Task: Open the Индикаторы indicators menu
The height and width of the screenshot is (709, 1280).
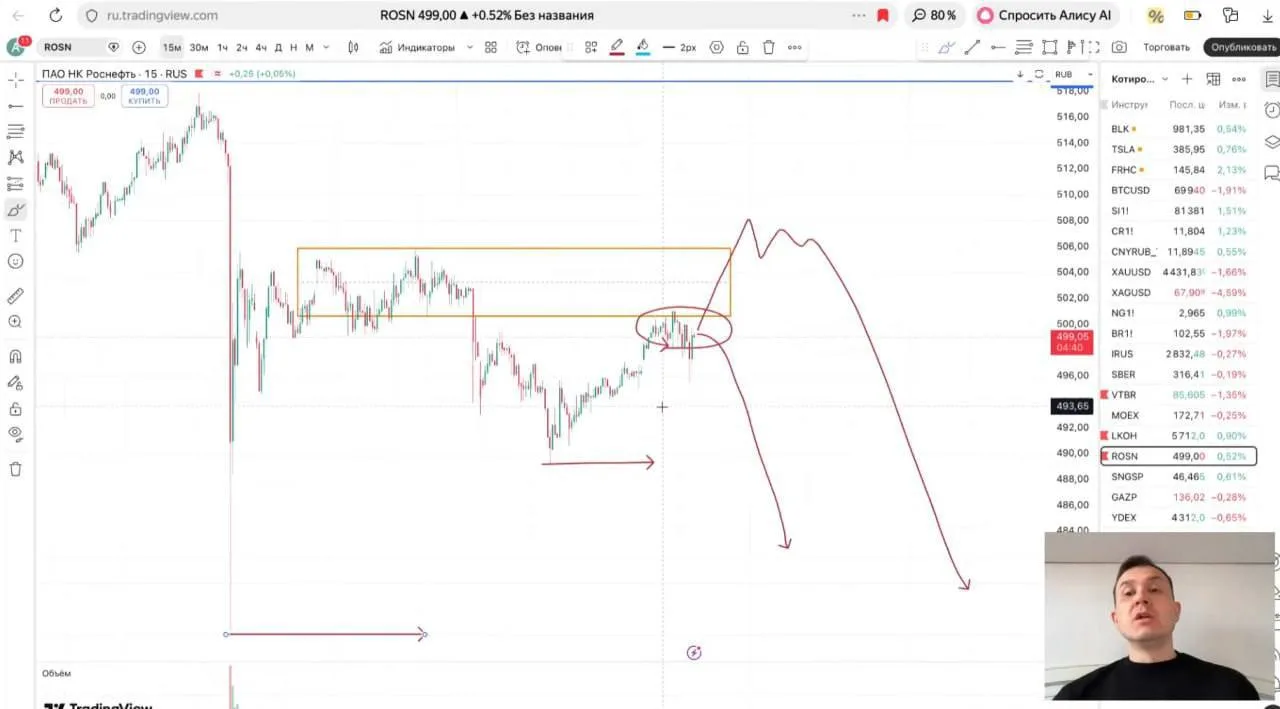Action: point(417,47)
